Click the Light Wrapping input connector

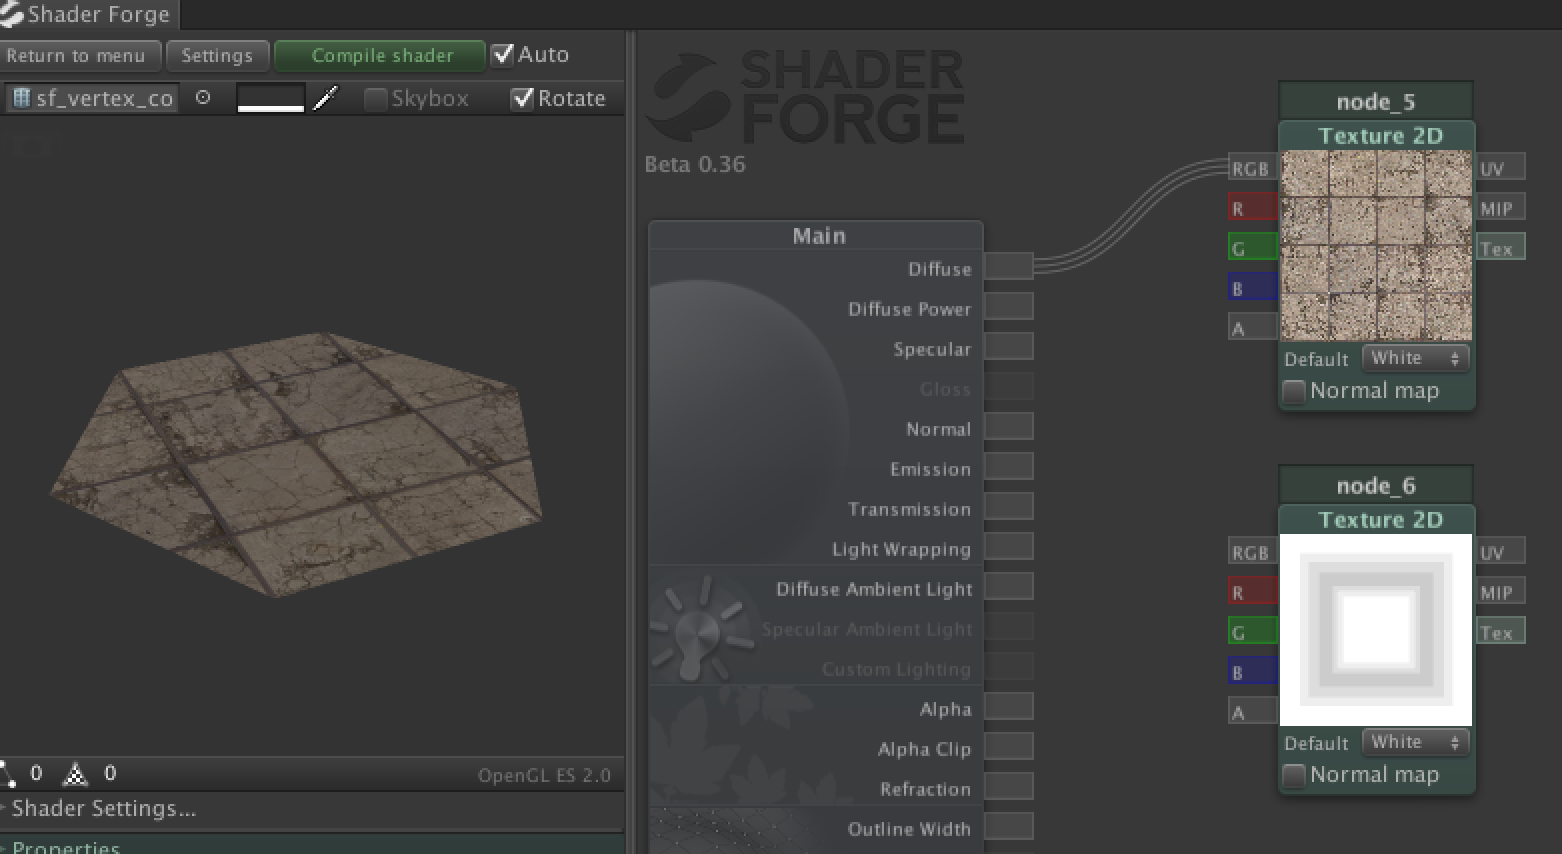(x=1009, y=546)
